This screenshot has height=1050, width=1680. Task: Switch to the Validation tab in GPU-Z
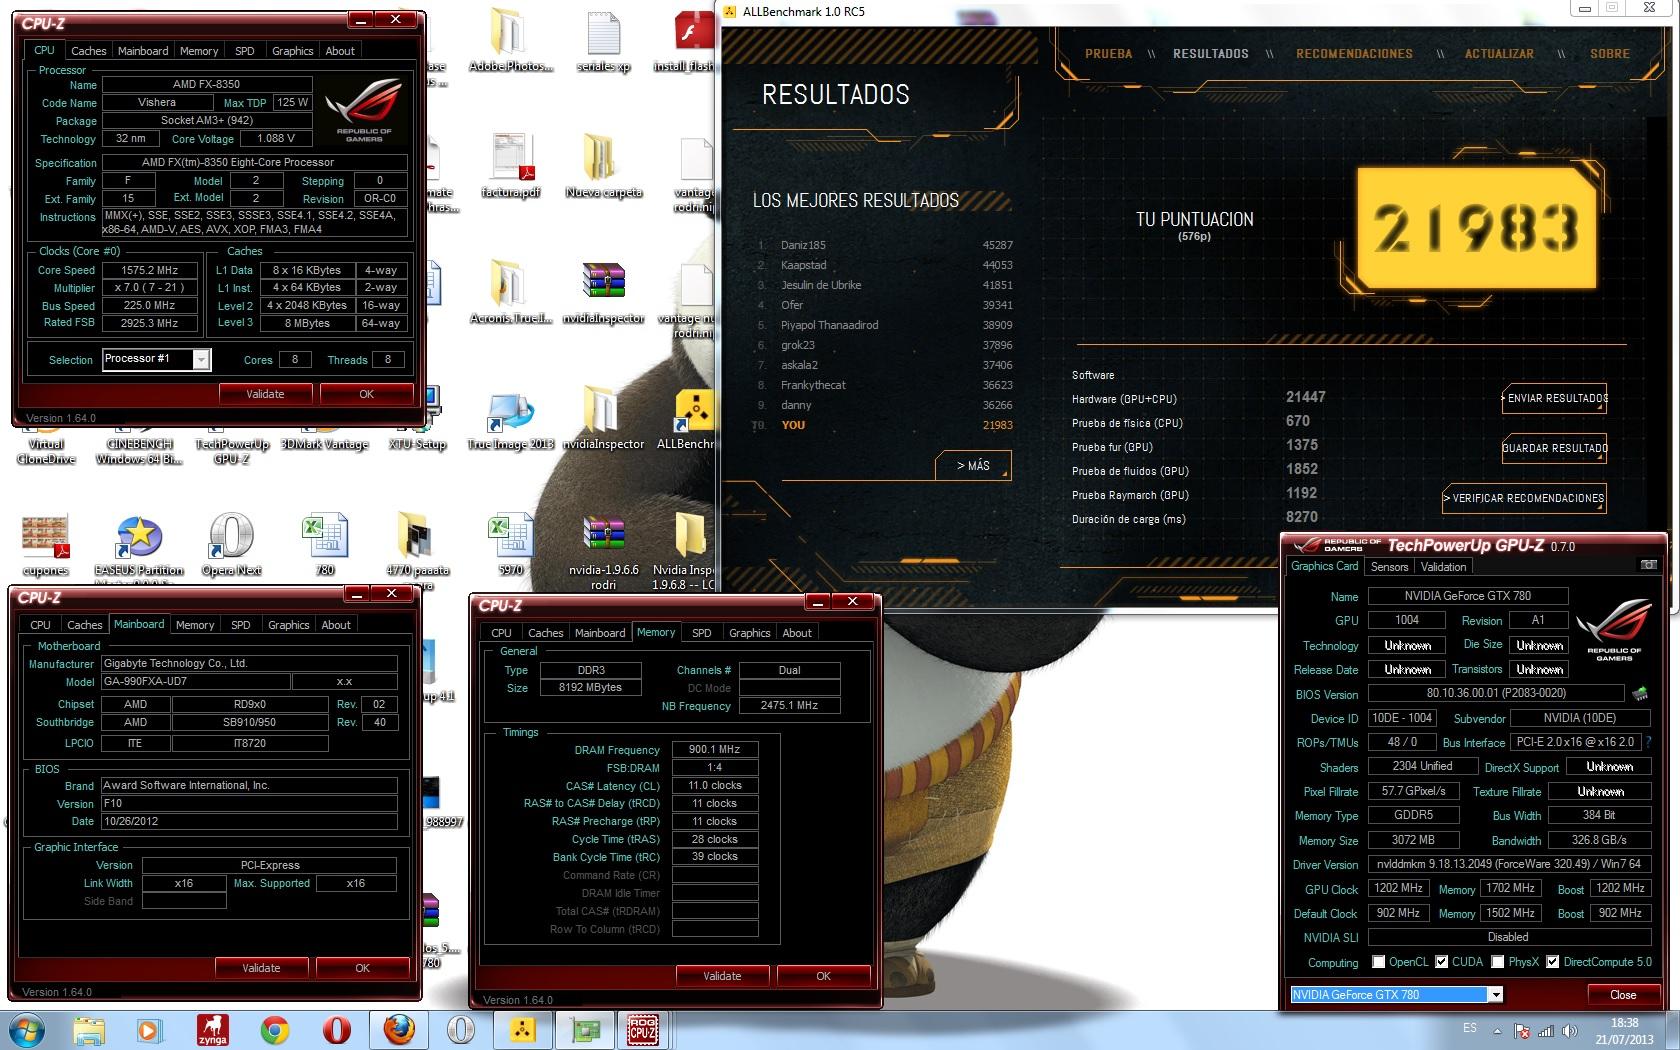[x=1443, y=567]
